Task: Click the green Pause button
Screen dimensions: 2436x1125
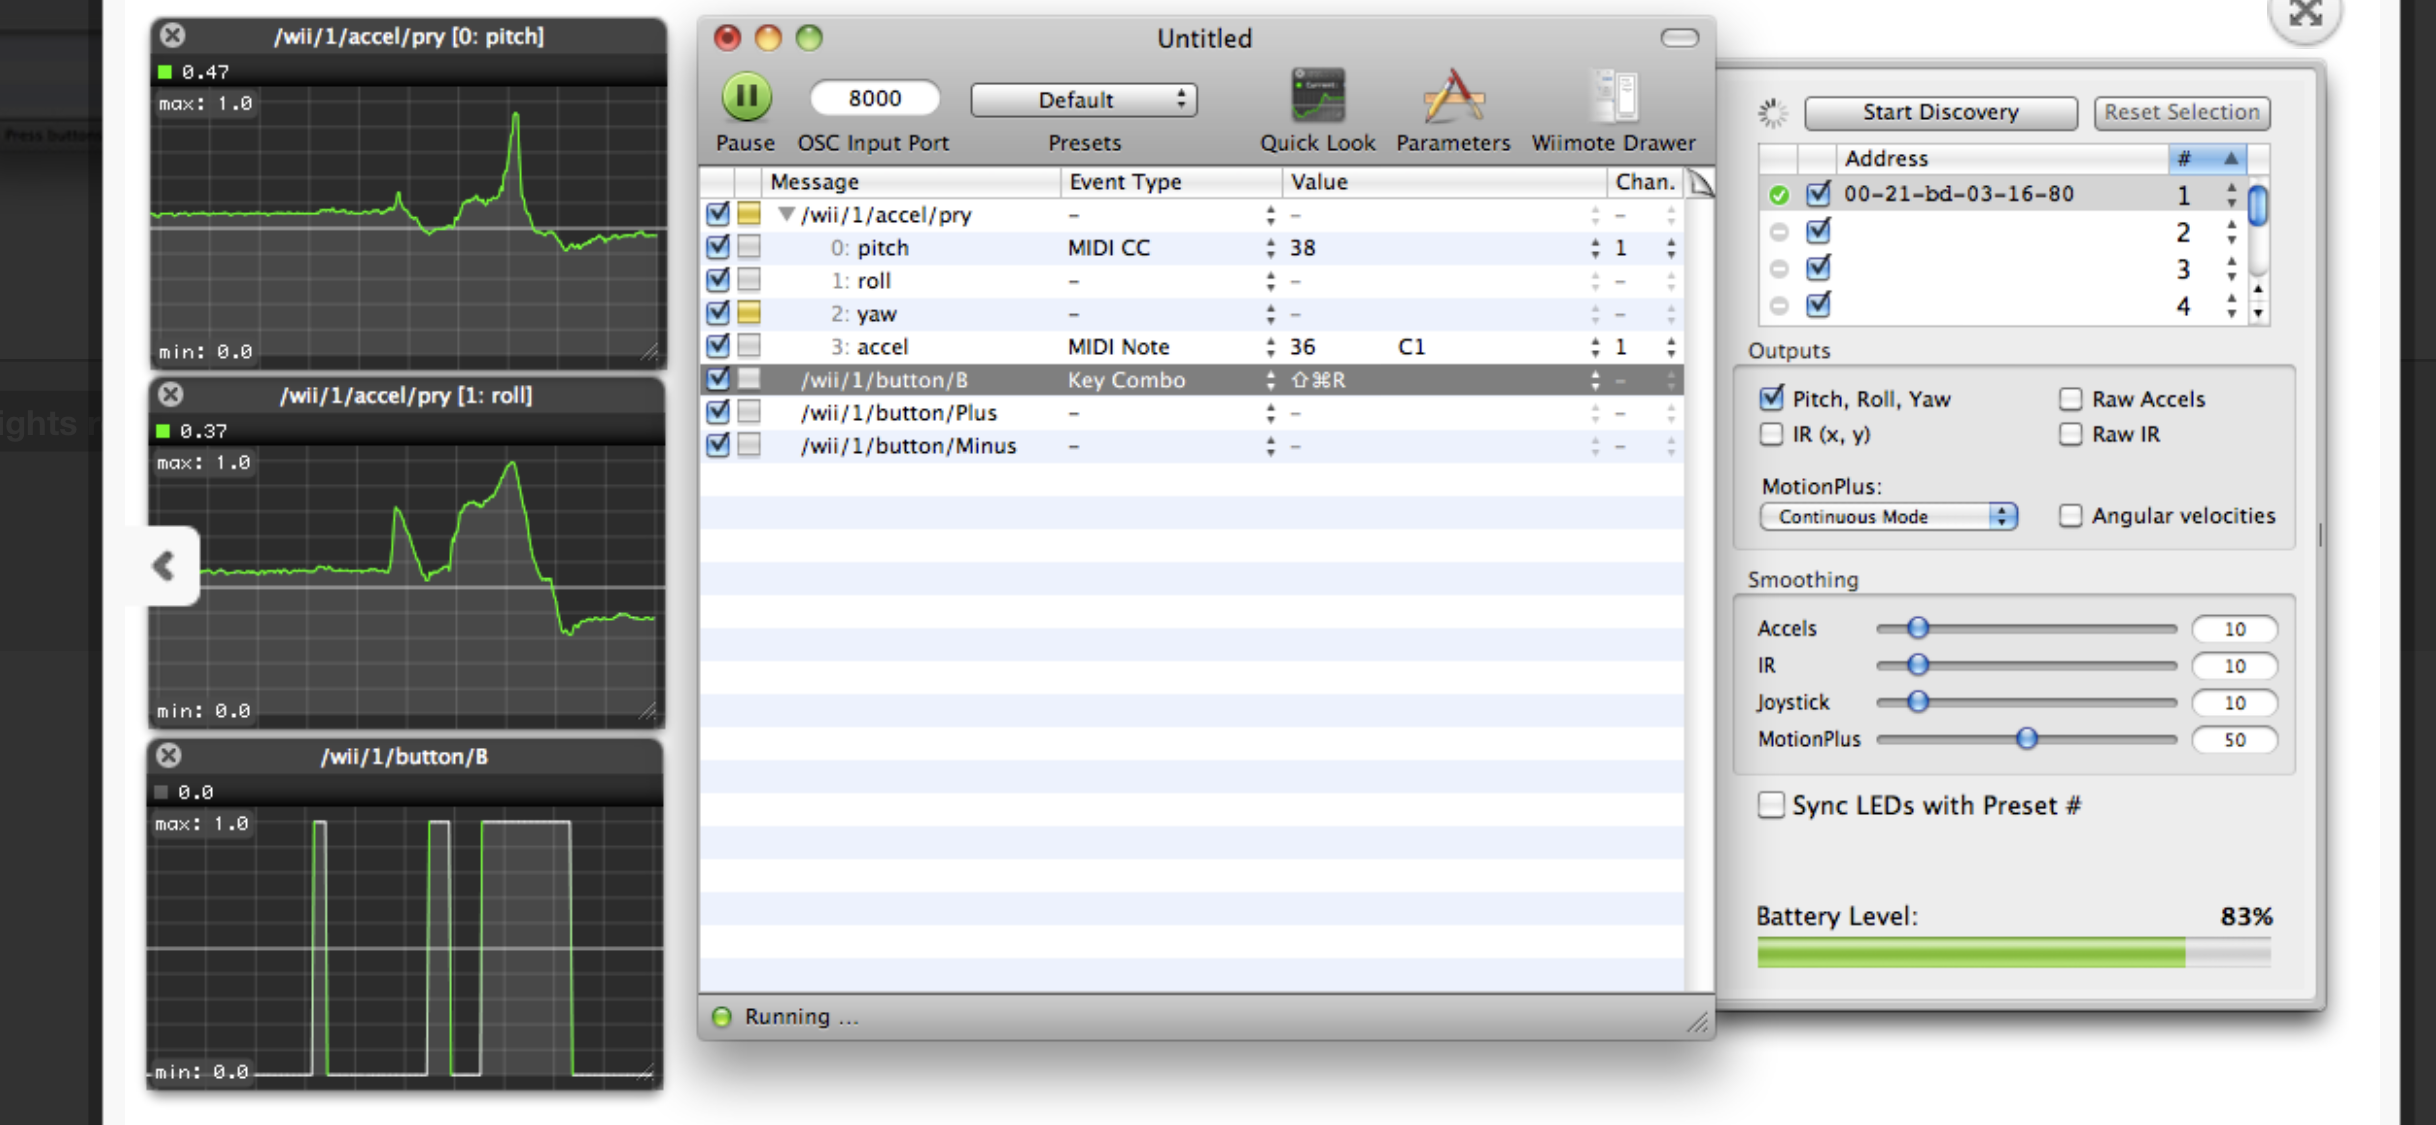Action: [x=746, y=97]
